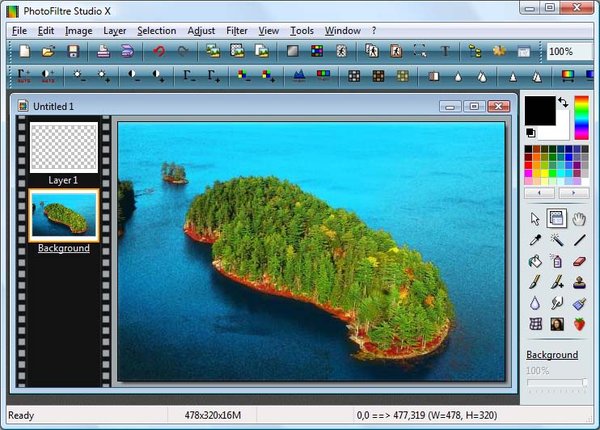Show next color palette page
The height and width of the screenshot is (430, 600).
(x=573, y=192)
